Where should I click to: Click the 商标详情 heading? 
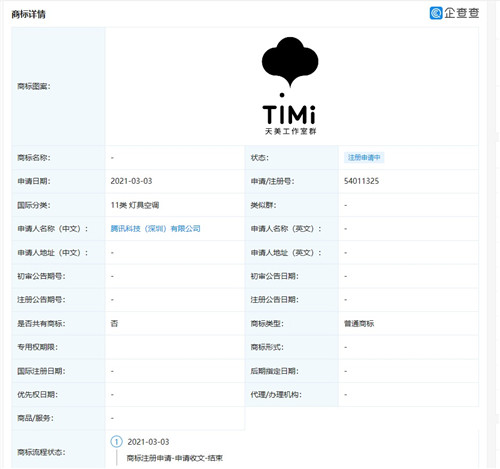[x=28, y=14]
